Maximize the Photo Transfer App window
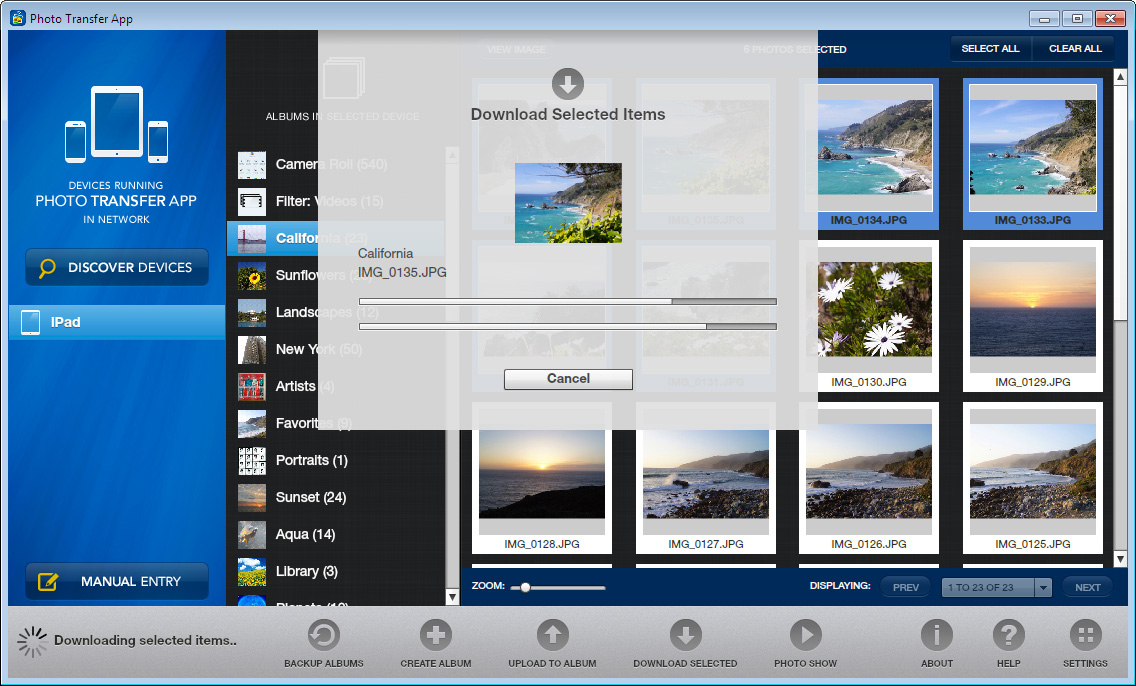The width and height of the screenshot is (1136, 686). click(1077, 19)
